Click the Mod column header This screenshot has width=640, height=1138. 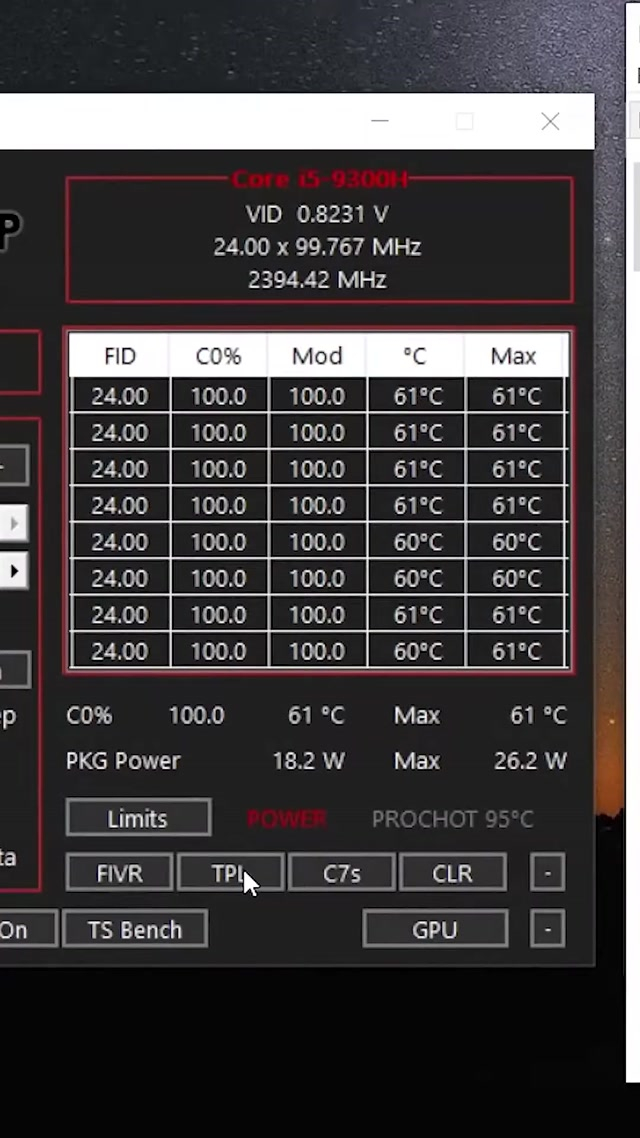(x=317, y=357)
